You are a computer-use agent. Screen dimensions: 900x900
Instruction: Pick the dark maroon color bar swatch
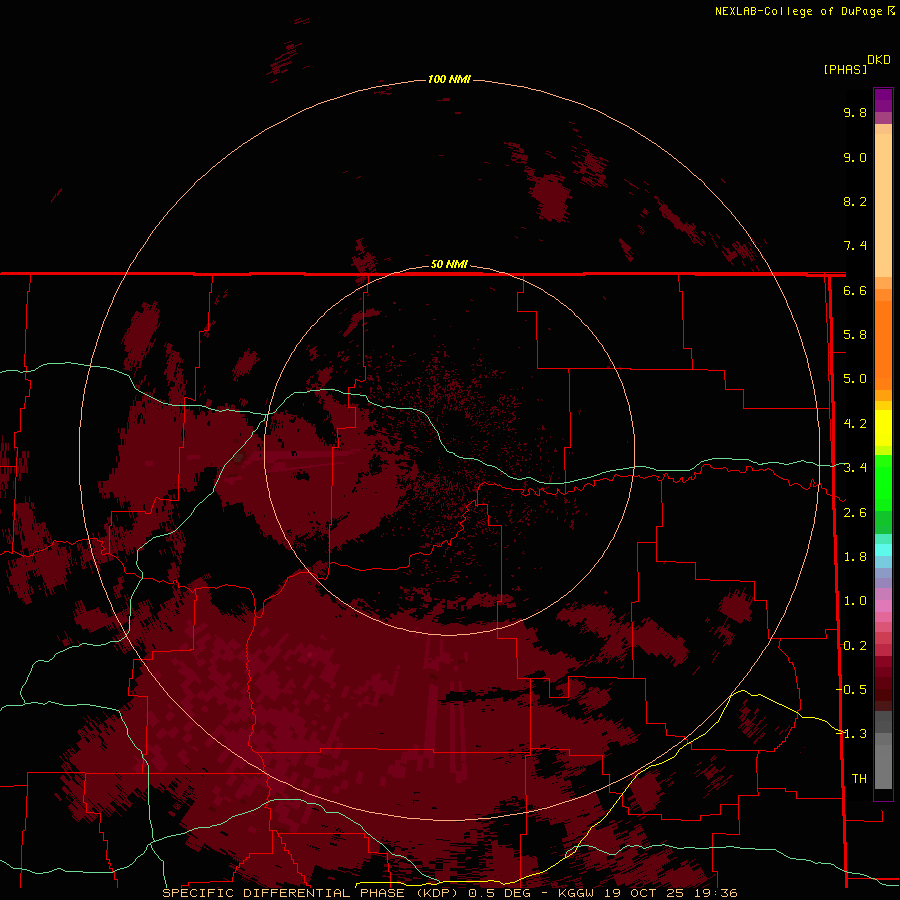tap(883, 684)
